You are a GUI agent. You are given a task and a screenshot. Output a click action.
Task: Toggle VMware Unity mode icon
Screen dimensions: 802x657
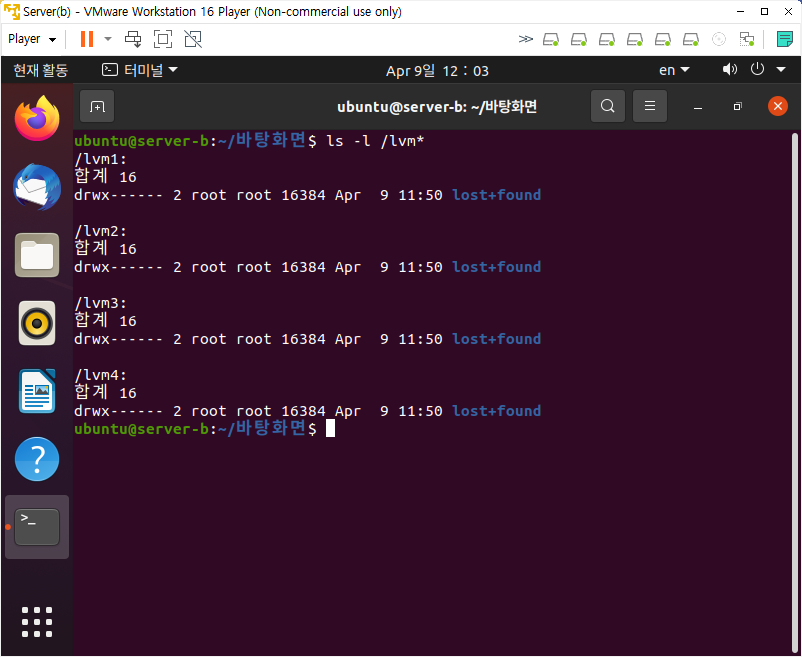point(193,39)
